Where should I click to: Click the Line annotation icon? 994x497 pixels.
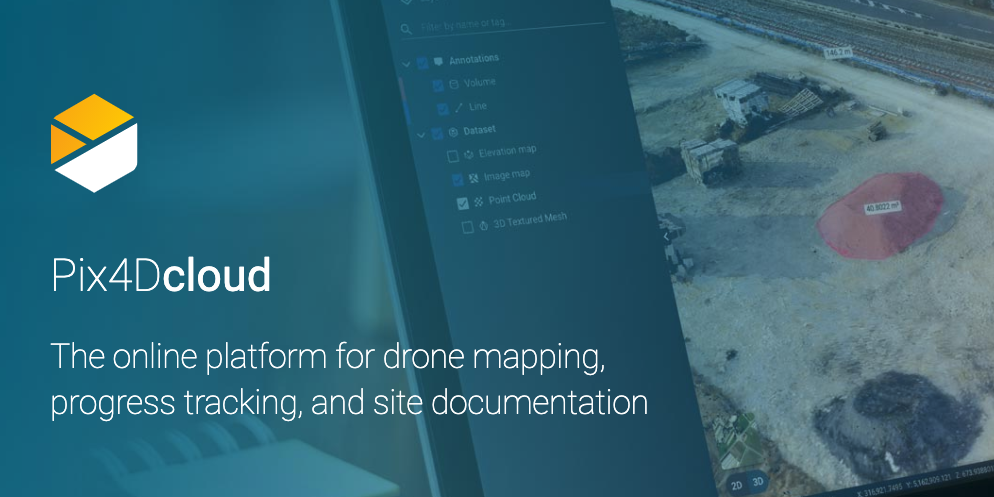click(459, 107)
